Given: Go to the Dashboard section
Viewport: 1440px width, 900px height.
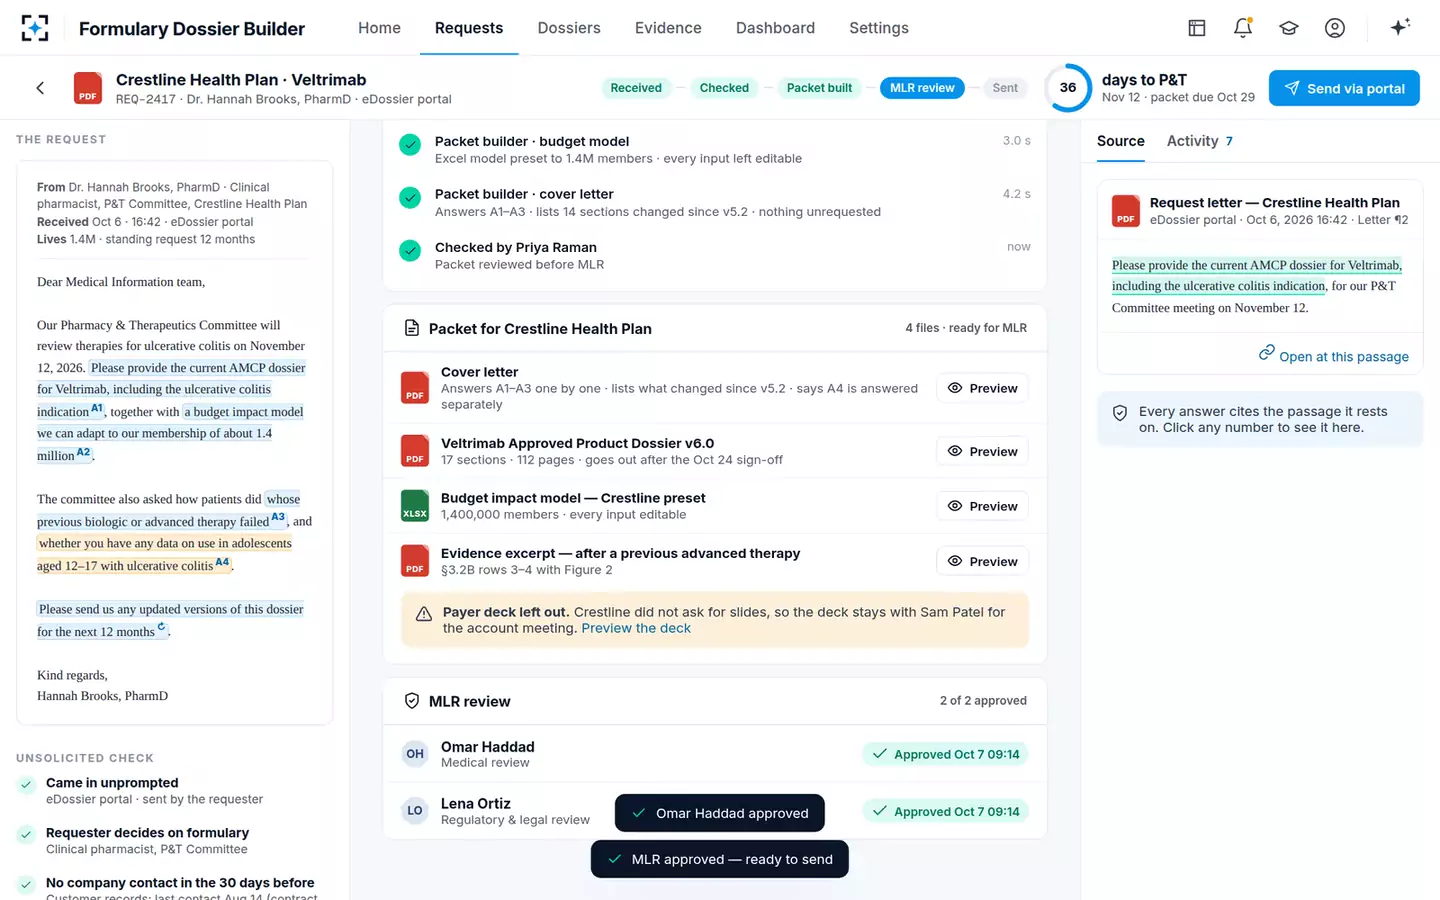Looking at the screenshot, I should (x=775, y=28).
